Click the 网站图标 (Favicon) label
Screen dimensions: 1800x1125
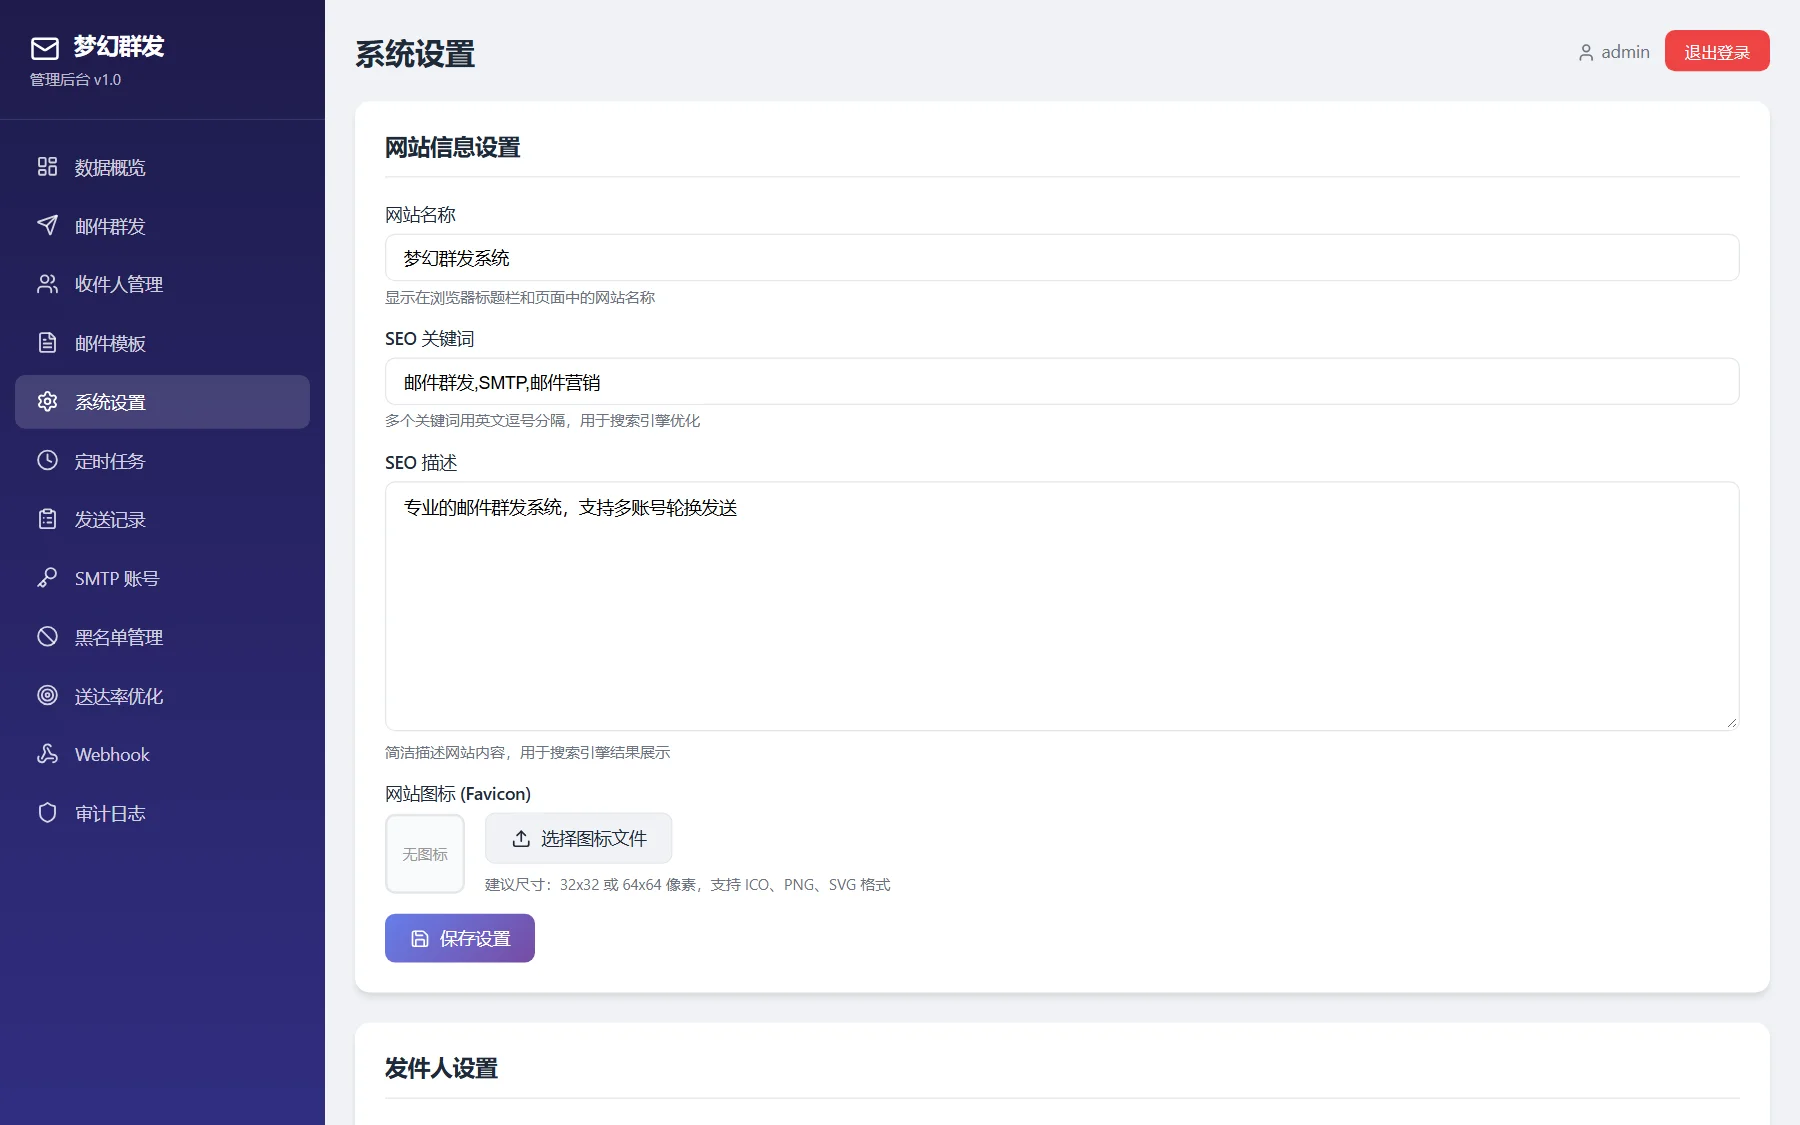click(x=458, y=794)
